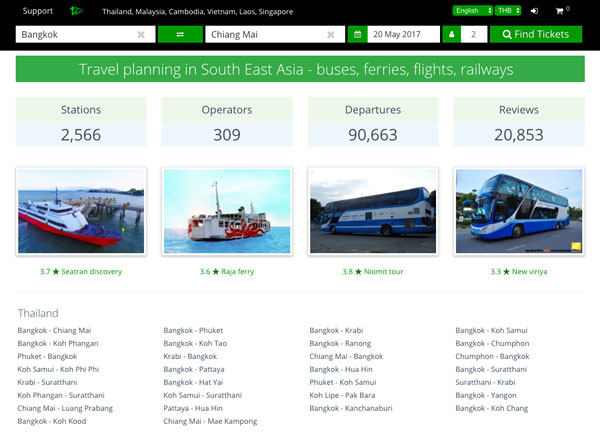Image resolution: width=600 pixels, height=434 pixels.
Task: Click the 12Go logo icon in header
Action: click(76, 11)
